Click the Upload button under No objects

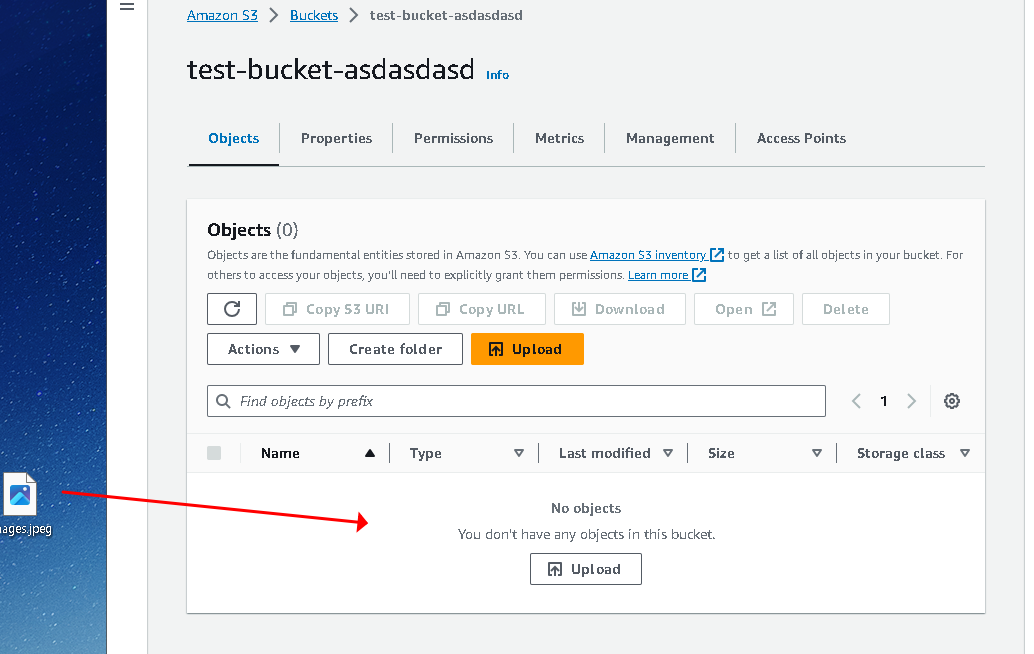point(586,569)
